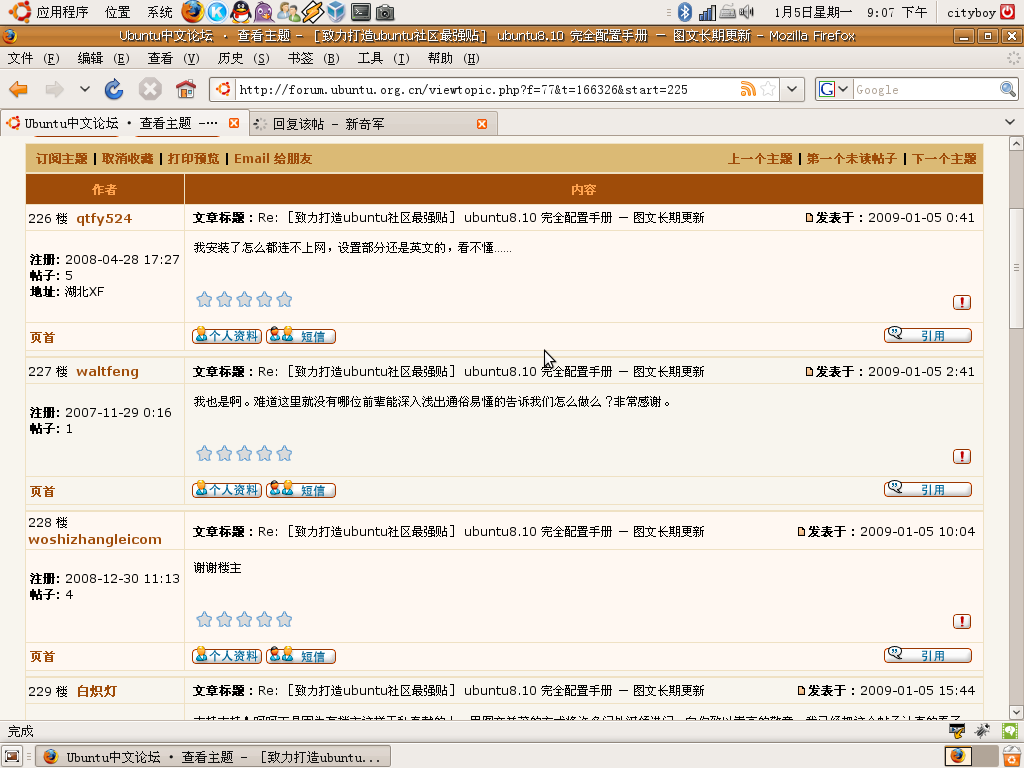The image size is (1024, 768).
Task: Open the 应用程序 panel menu
Action: 62,12
